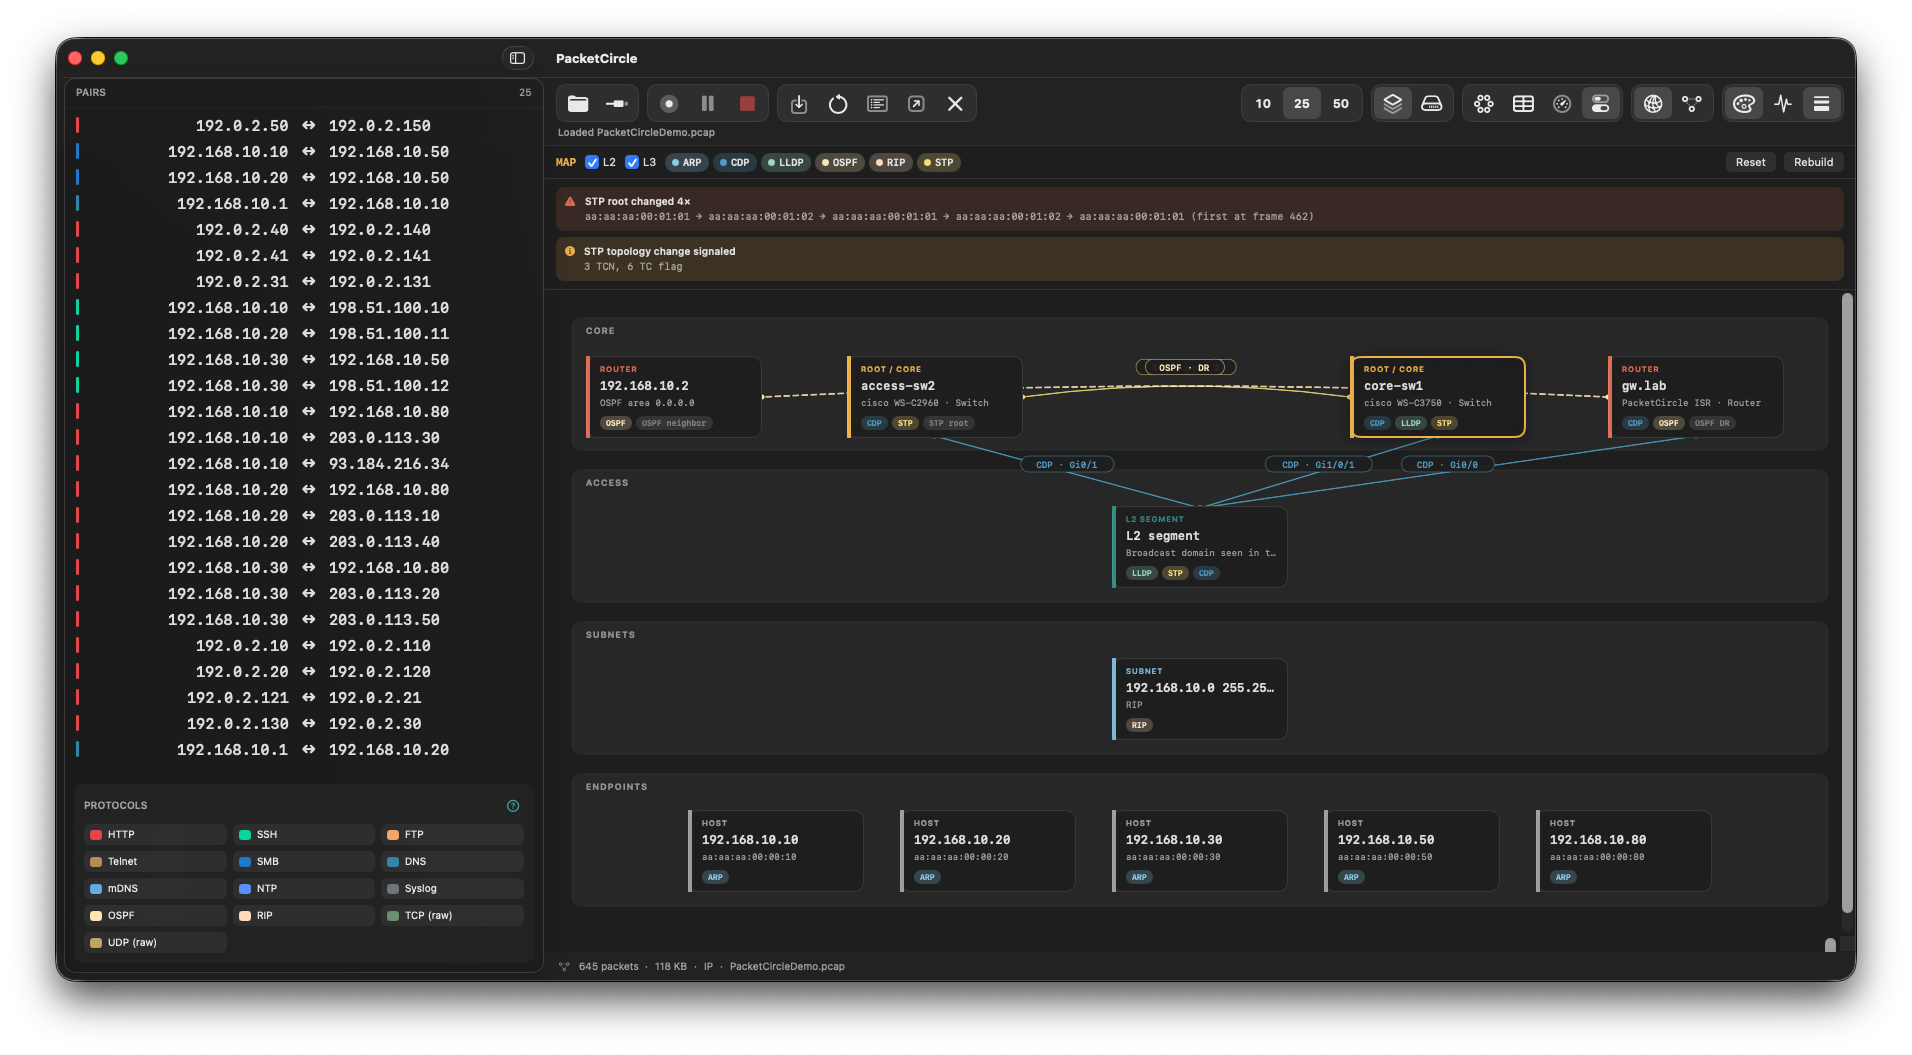Stop capture with the red square button
1912x1055 pixels.
click(x=747, y=104)
